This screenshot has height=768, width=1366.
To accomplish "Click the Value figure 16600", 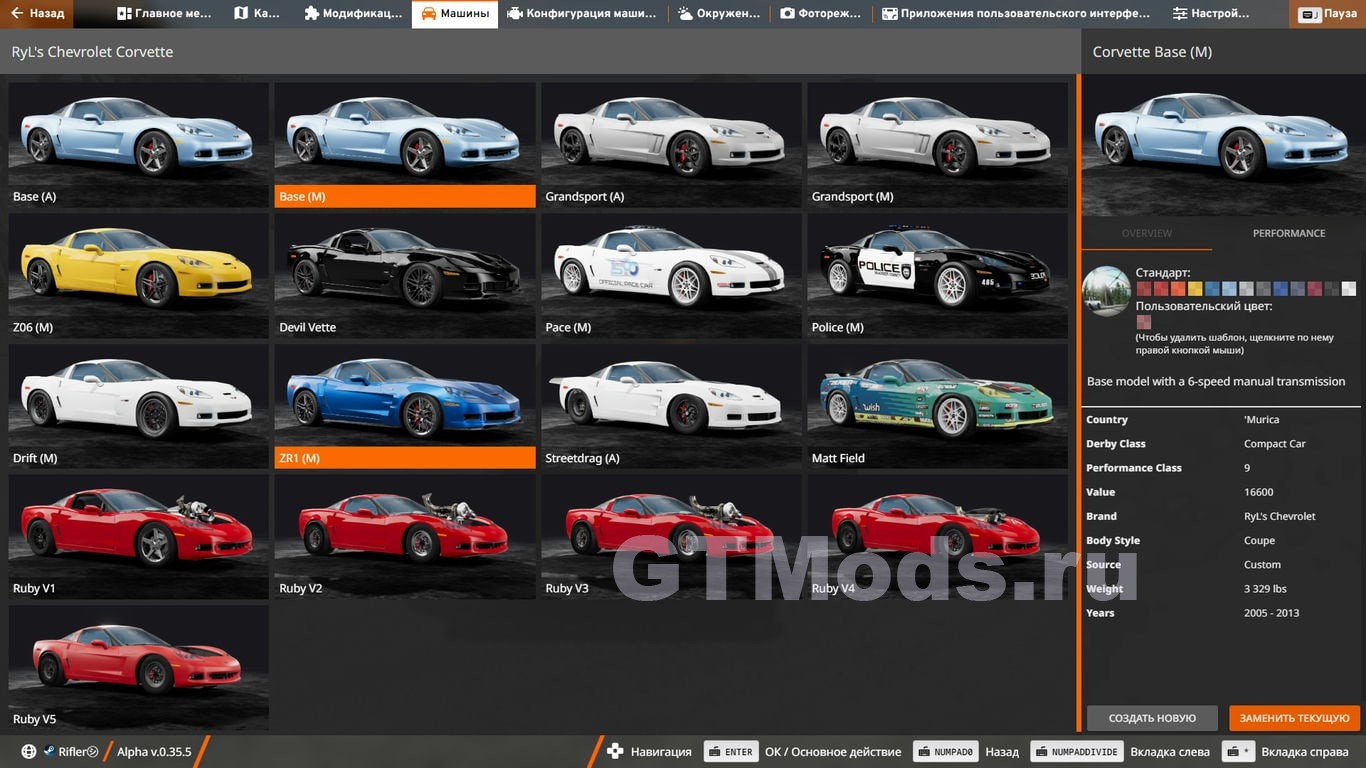I will 1259,492.
